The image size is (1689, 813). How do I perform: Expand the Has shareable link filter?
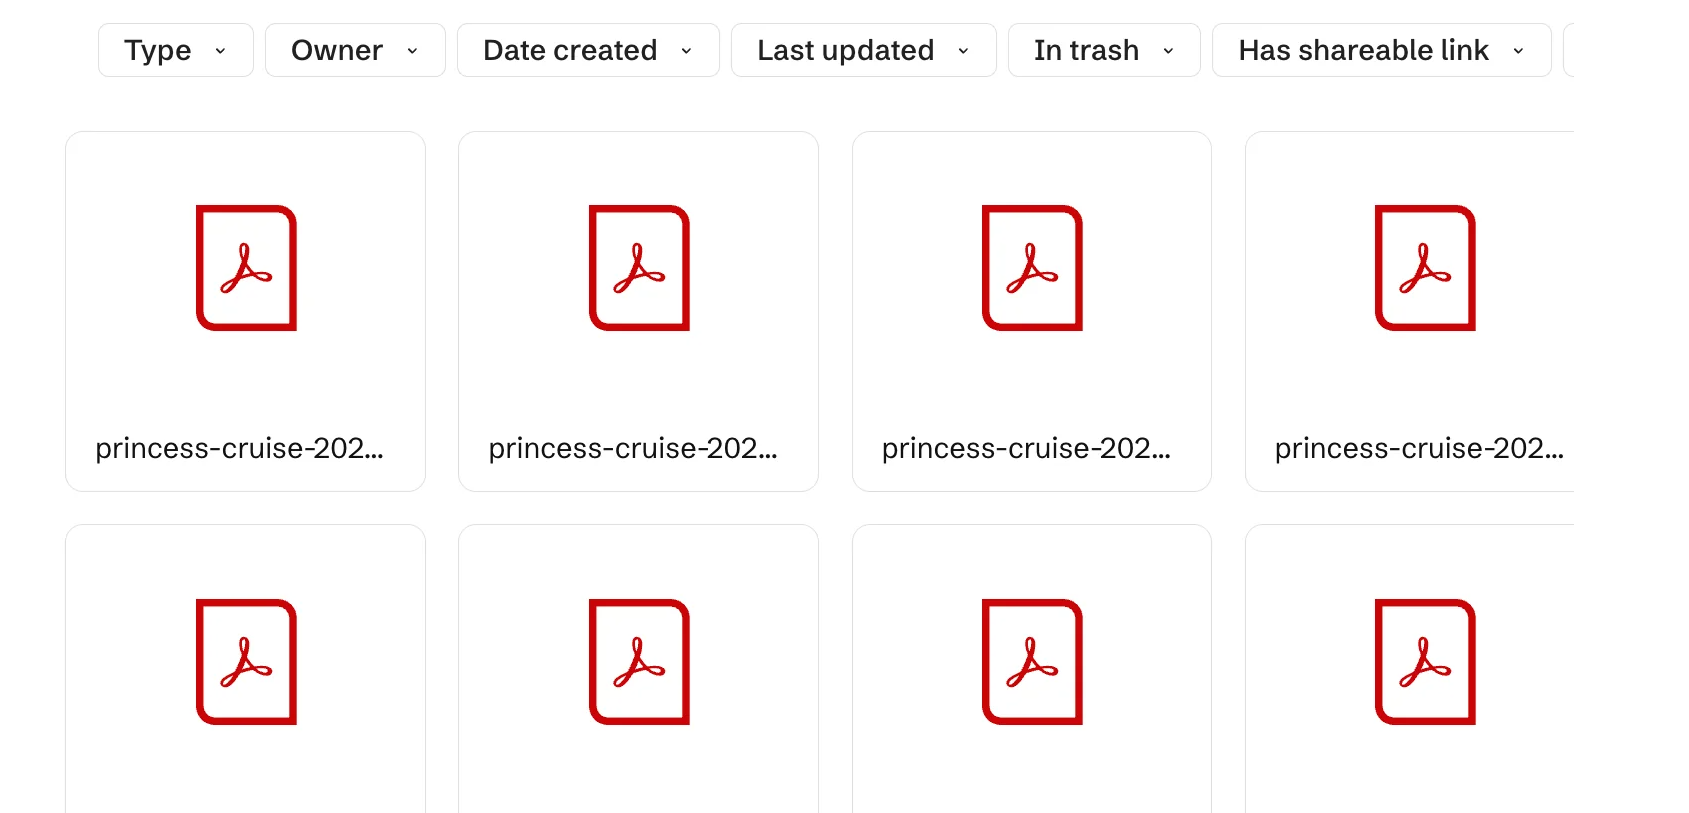[1380, 50]
